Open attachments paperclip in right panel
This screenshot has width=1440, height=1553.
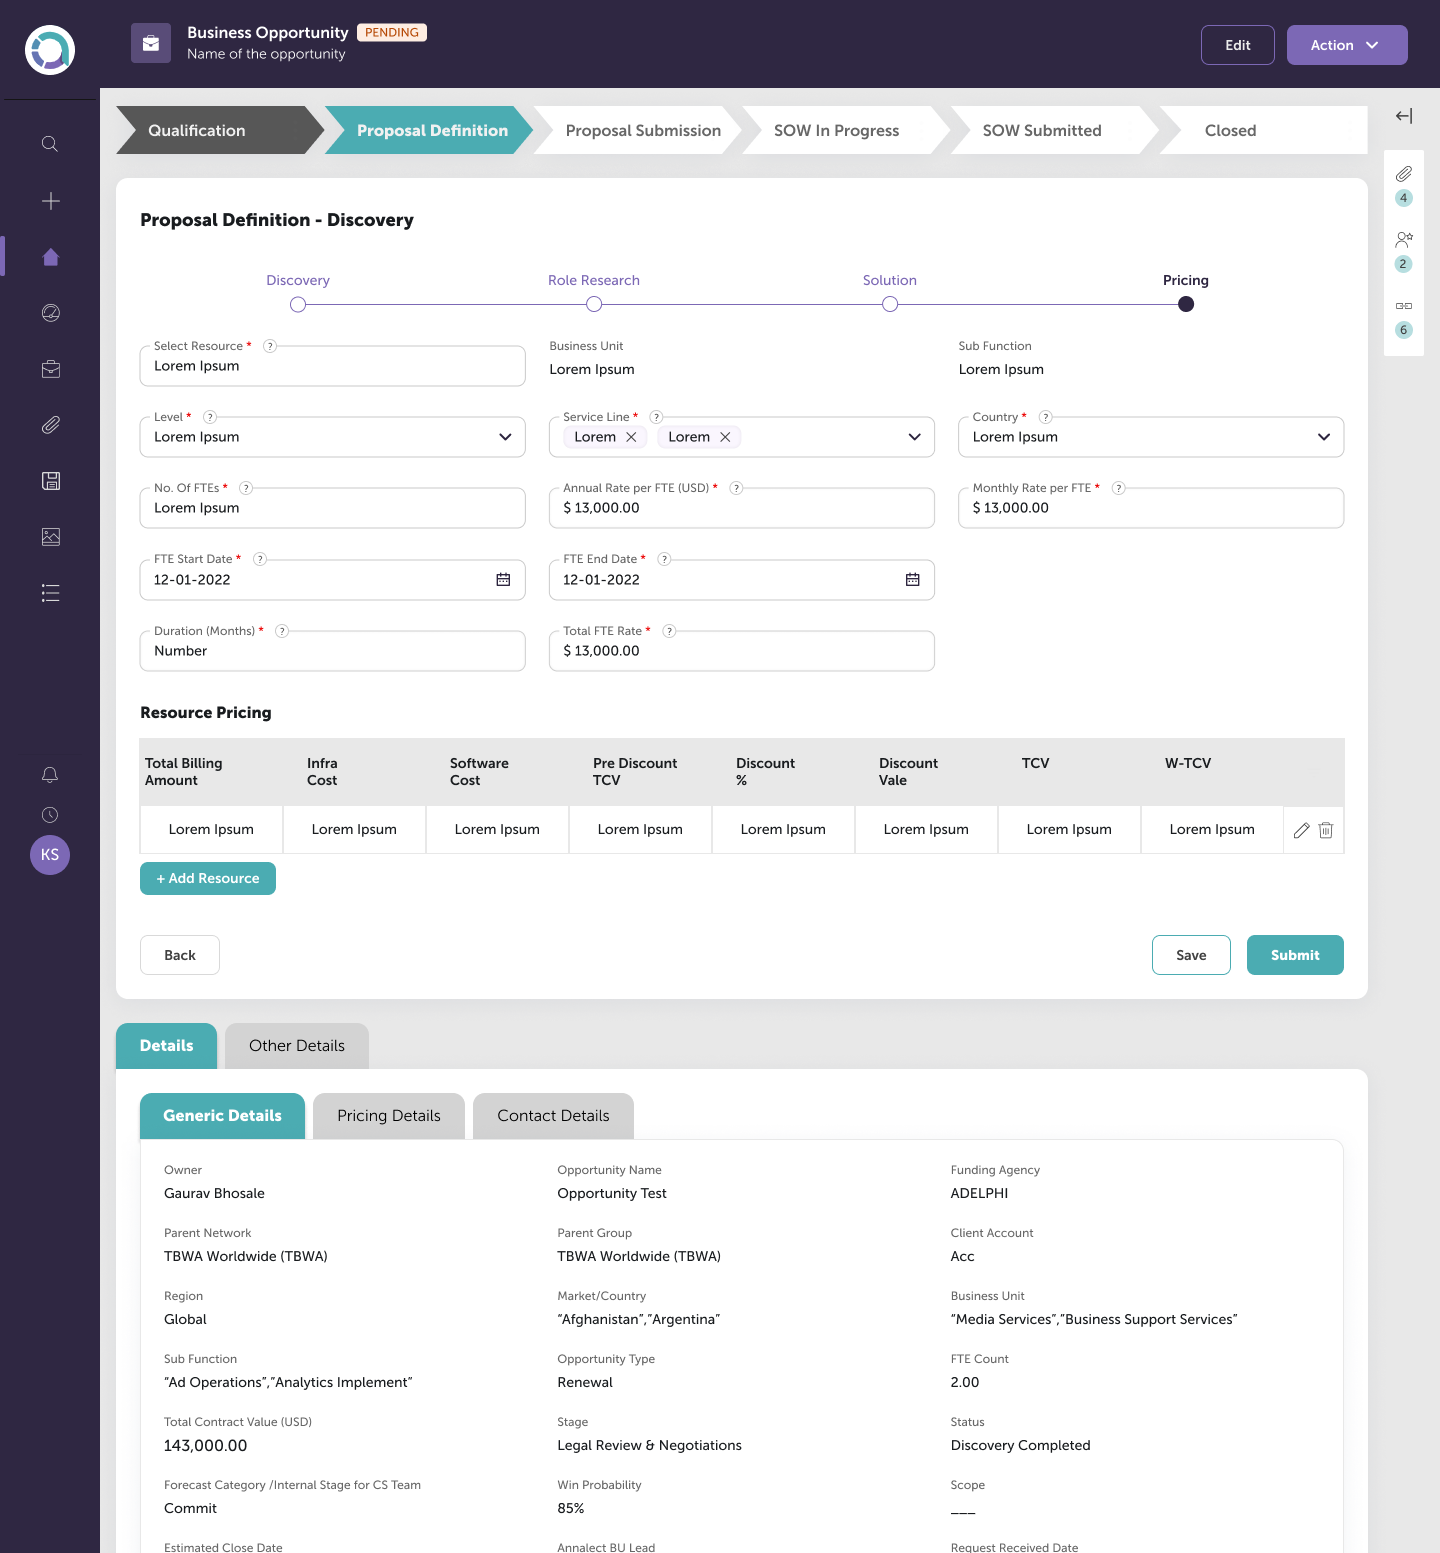(1404, 174)
